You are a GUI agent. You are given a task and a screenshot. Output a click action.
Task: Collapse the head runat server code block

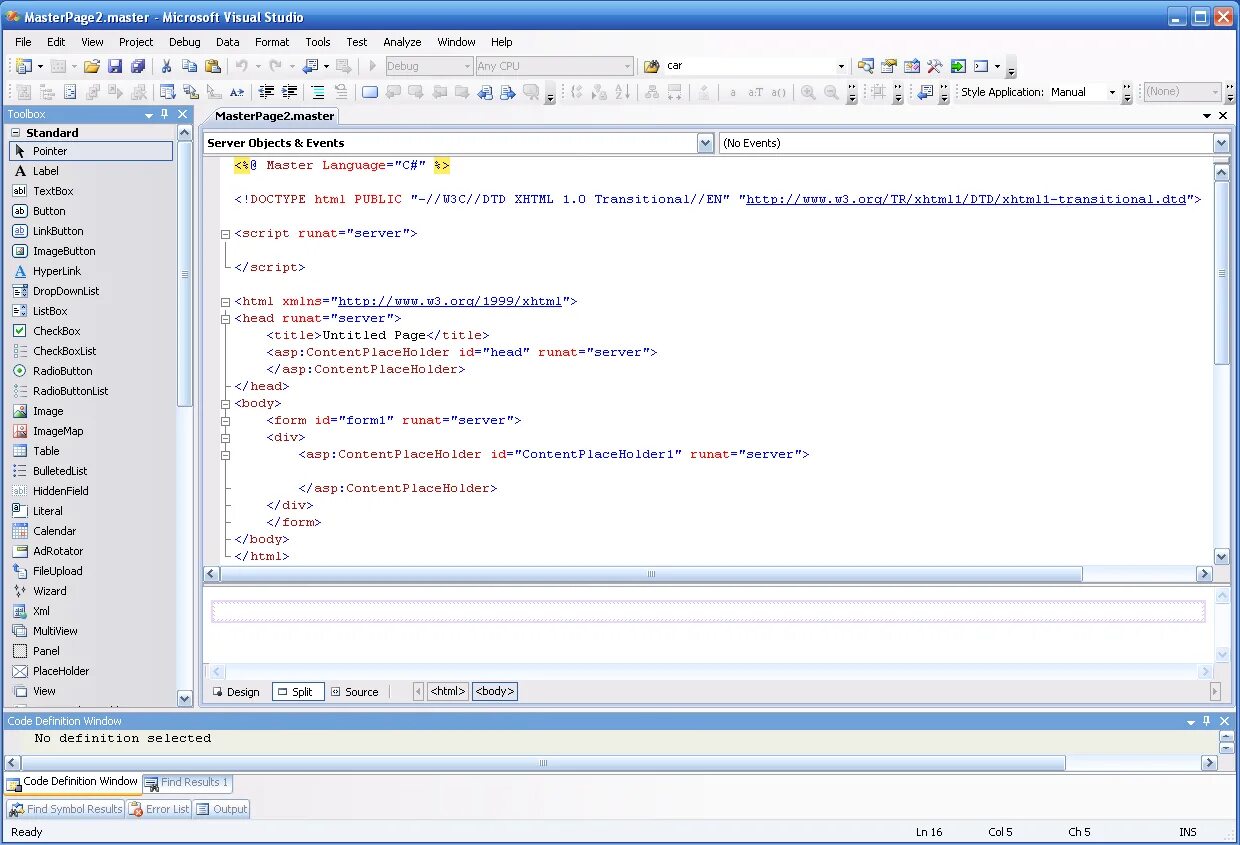[225, 318]
